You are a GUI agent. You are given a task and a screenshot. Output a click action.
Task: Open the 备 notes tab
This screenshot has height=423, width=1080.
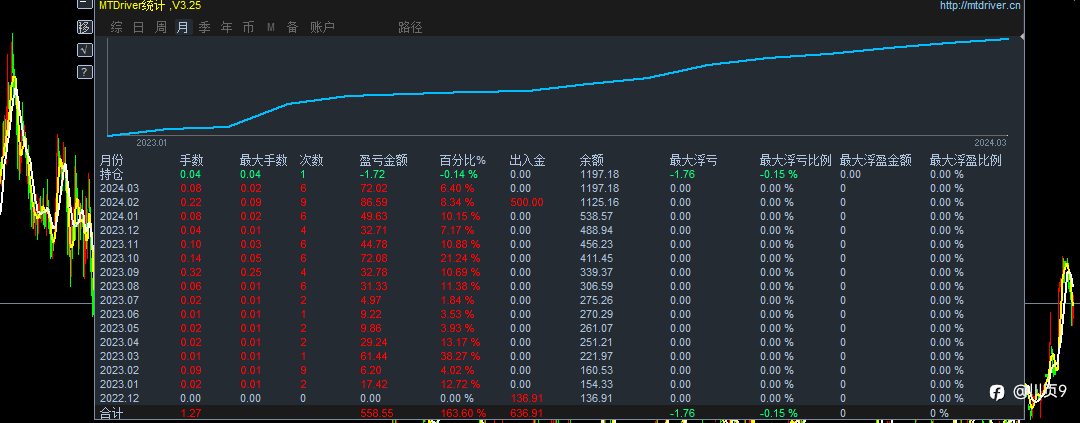pyautogui.click(x=293, y=28)
